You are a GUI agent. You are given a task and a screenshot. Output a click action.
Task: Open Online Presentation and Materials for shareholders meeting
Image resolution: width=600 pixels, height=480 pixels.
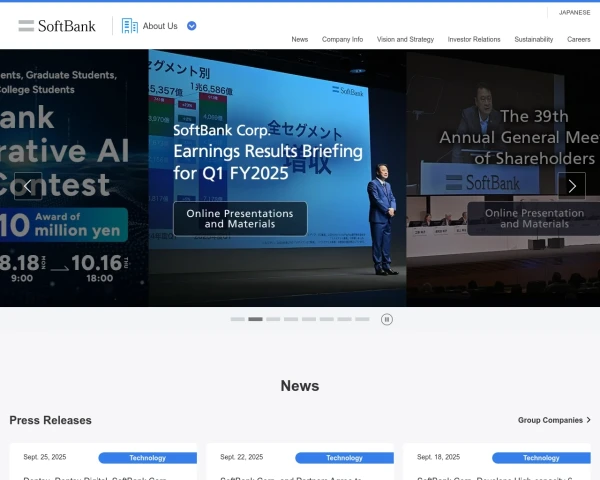click(534, 219)
